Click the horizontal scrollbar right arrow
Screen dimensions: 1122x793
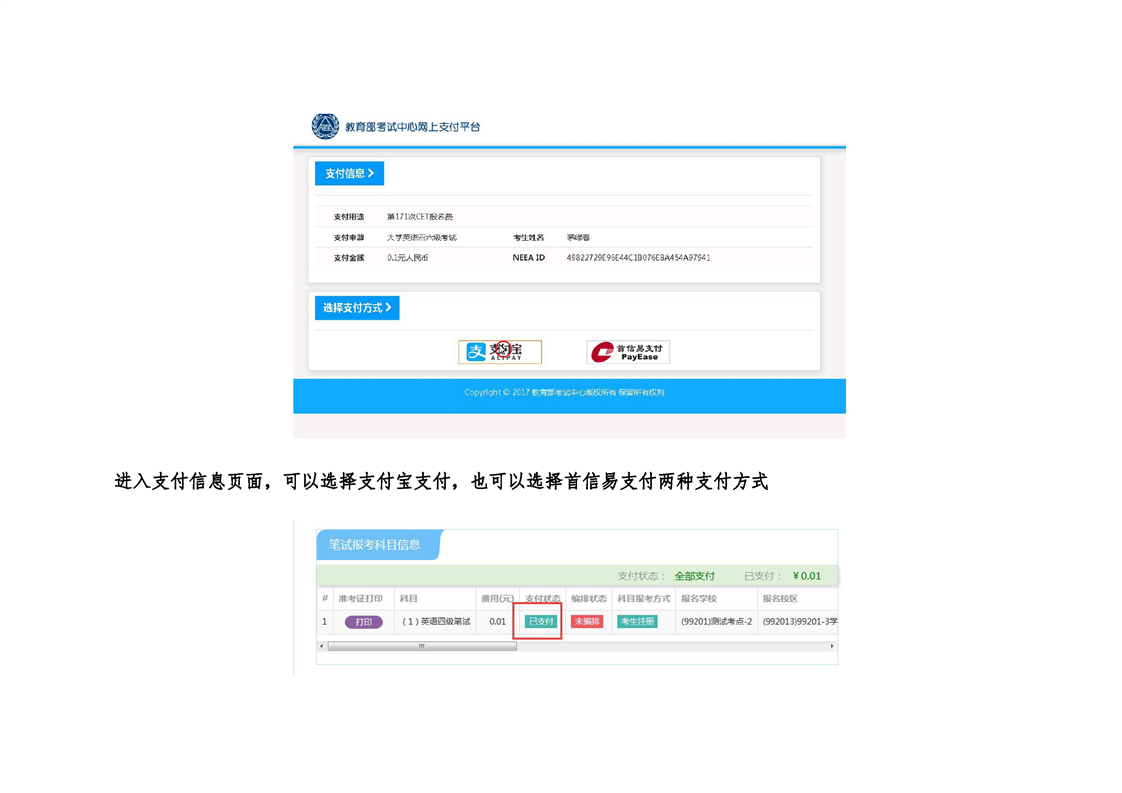point(832,646)
